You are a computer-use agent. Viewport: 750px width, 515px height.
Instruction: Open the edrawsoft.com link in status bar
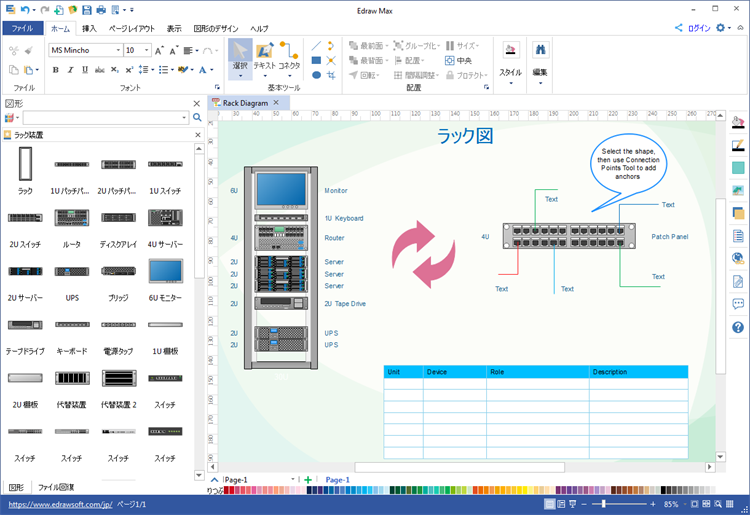click(x=56, y=504)
